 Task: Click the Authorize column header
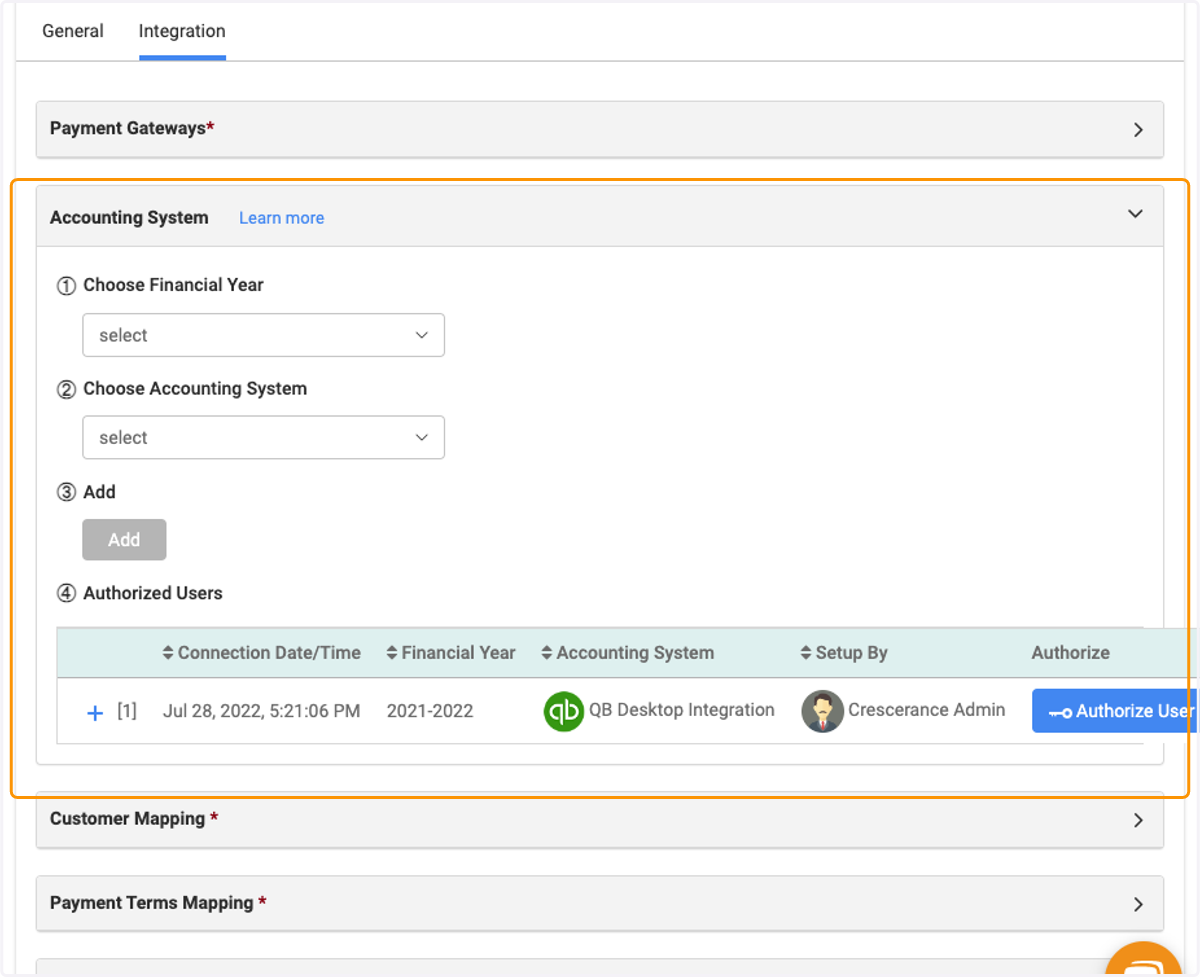click(1071, 653)
